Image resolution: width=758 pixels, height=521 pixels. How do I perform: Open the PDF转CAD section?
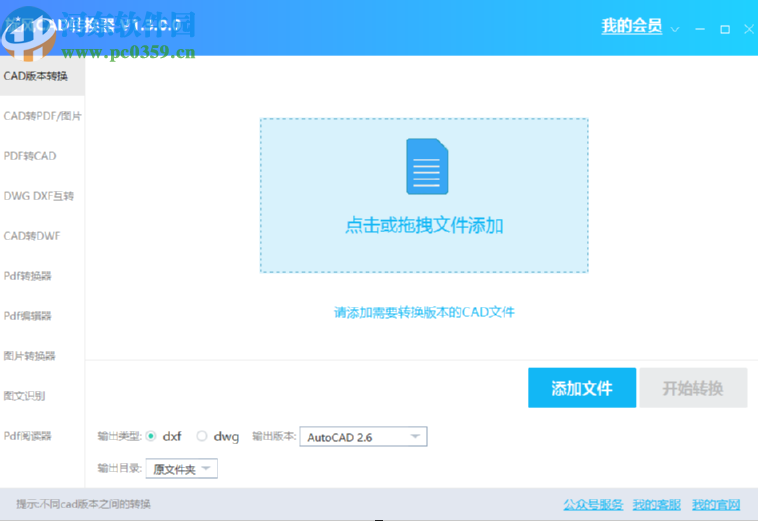[x=30, y=156]
